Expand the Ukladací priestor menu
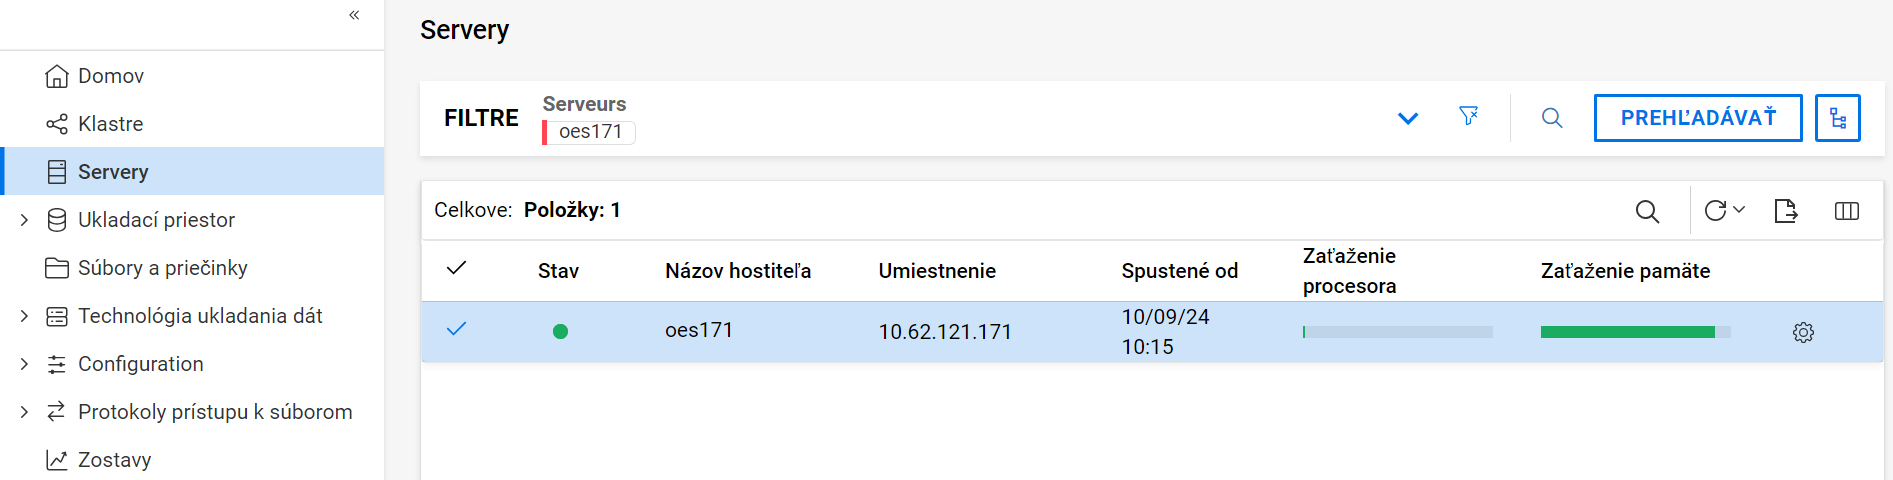This screenshot has height=480, width=1893. click(x=25, y=220)
